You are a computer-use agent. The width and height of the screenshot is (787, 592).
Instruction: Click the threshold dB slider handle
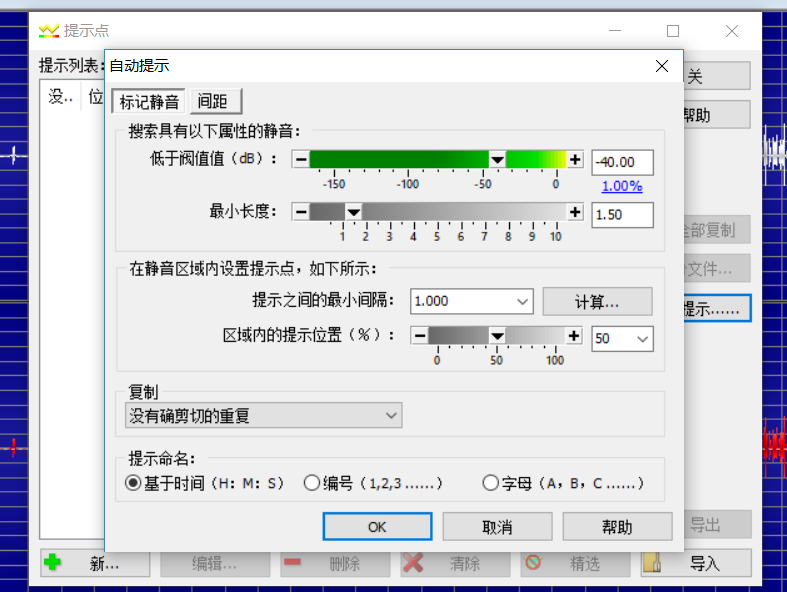tap(497, 160)
